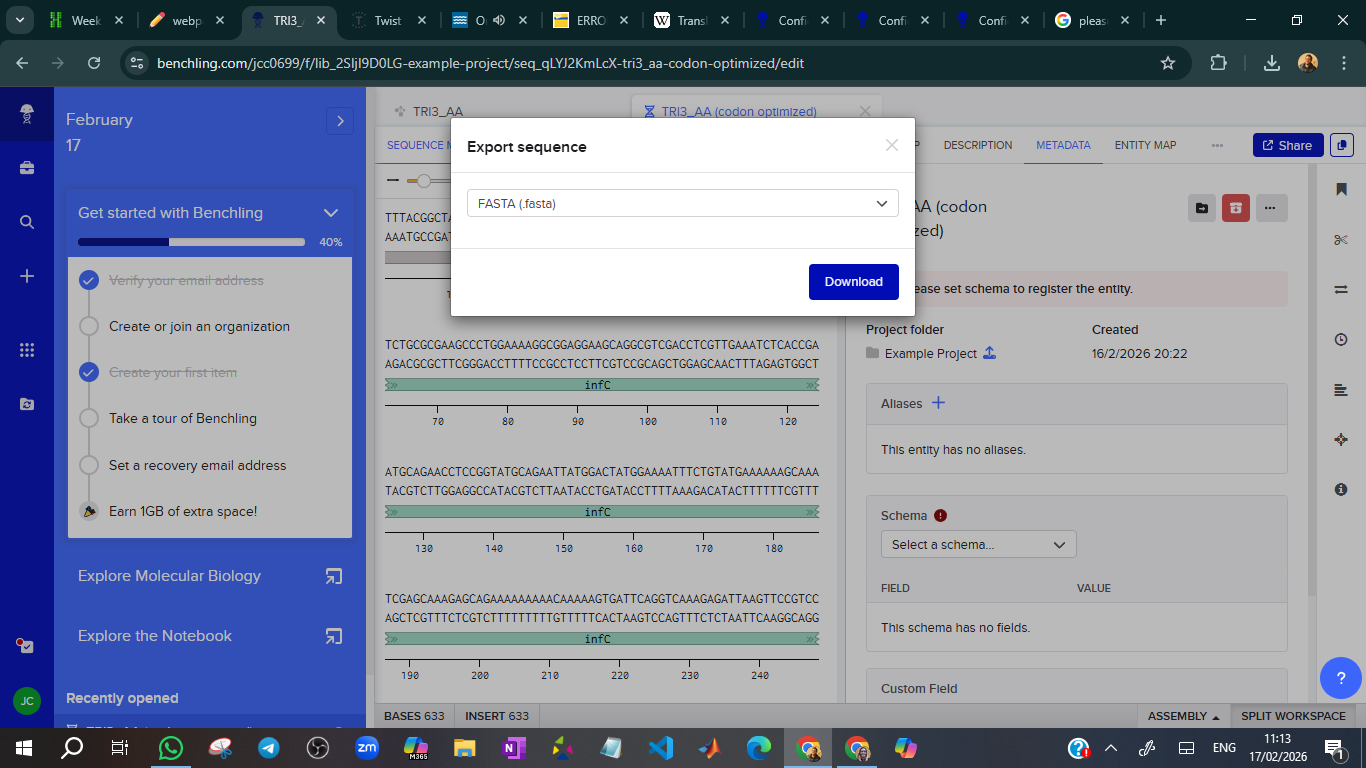This screenshot has height=768, width=1366.
Task: Click the scissors digest icon in right rail
Action: coord(1341,239)
